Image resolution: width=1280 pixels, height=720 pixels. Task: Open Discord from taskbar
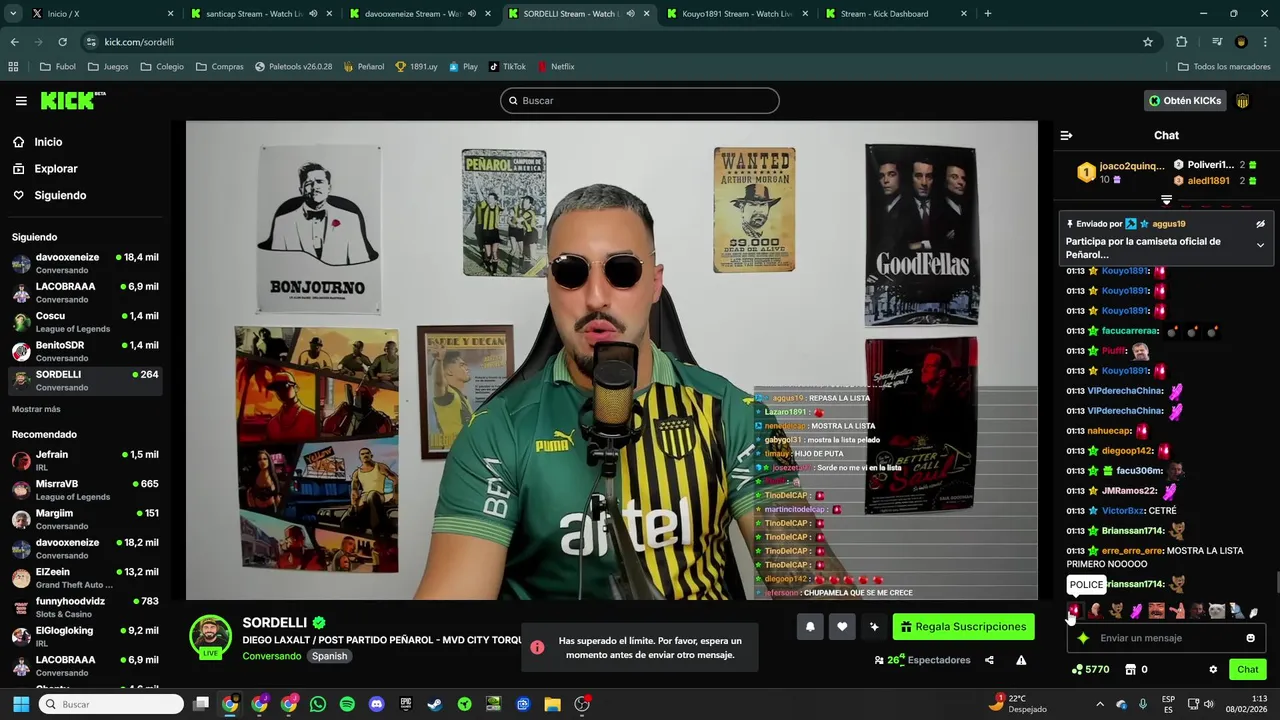[x=376, y=704]
